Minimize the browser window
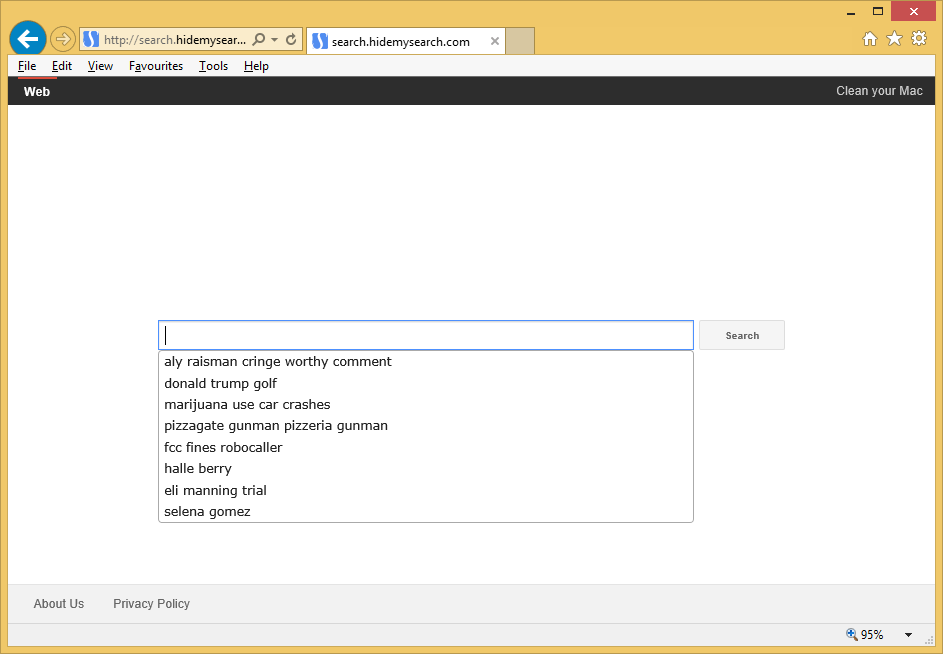This screenshot has width=943, height=654. pos(851,12)
